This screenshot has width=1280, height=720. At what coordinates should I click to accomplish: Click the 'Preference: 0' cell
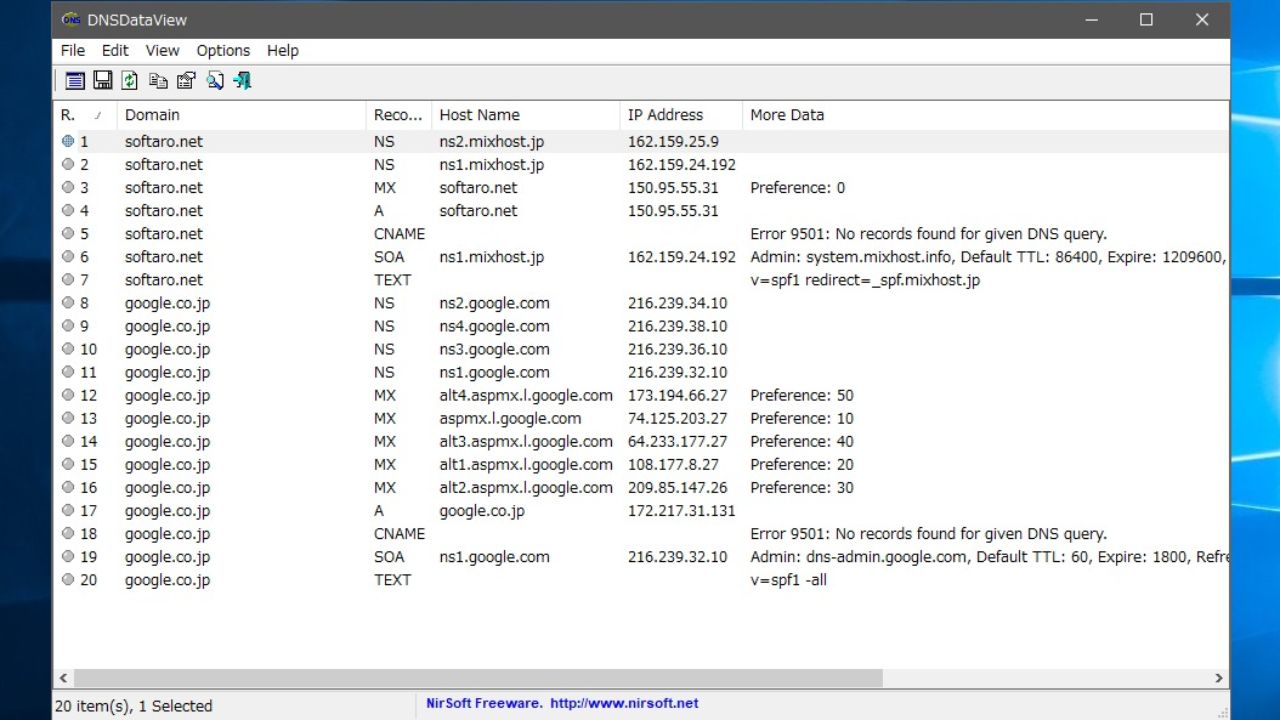click(798, 188)
